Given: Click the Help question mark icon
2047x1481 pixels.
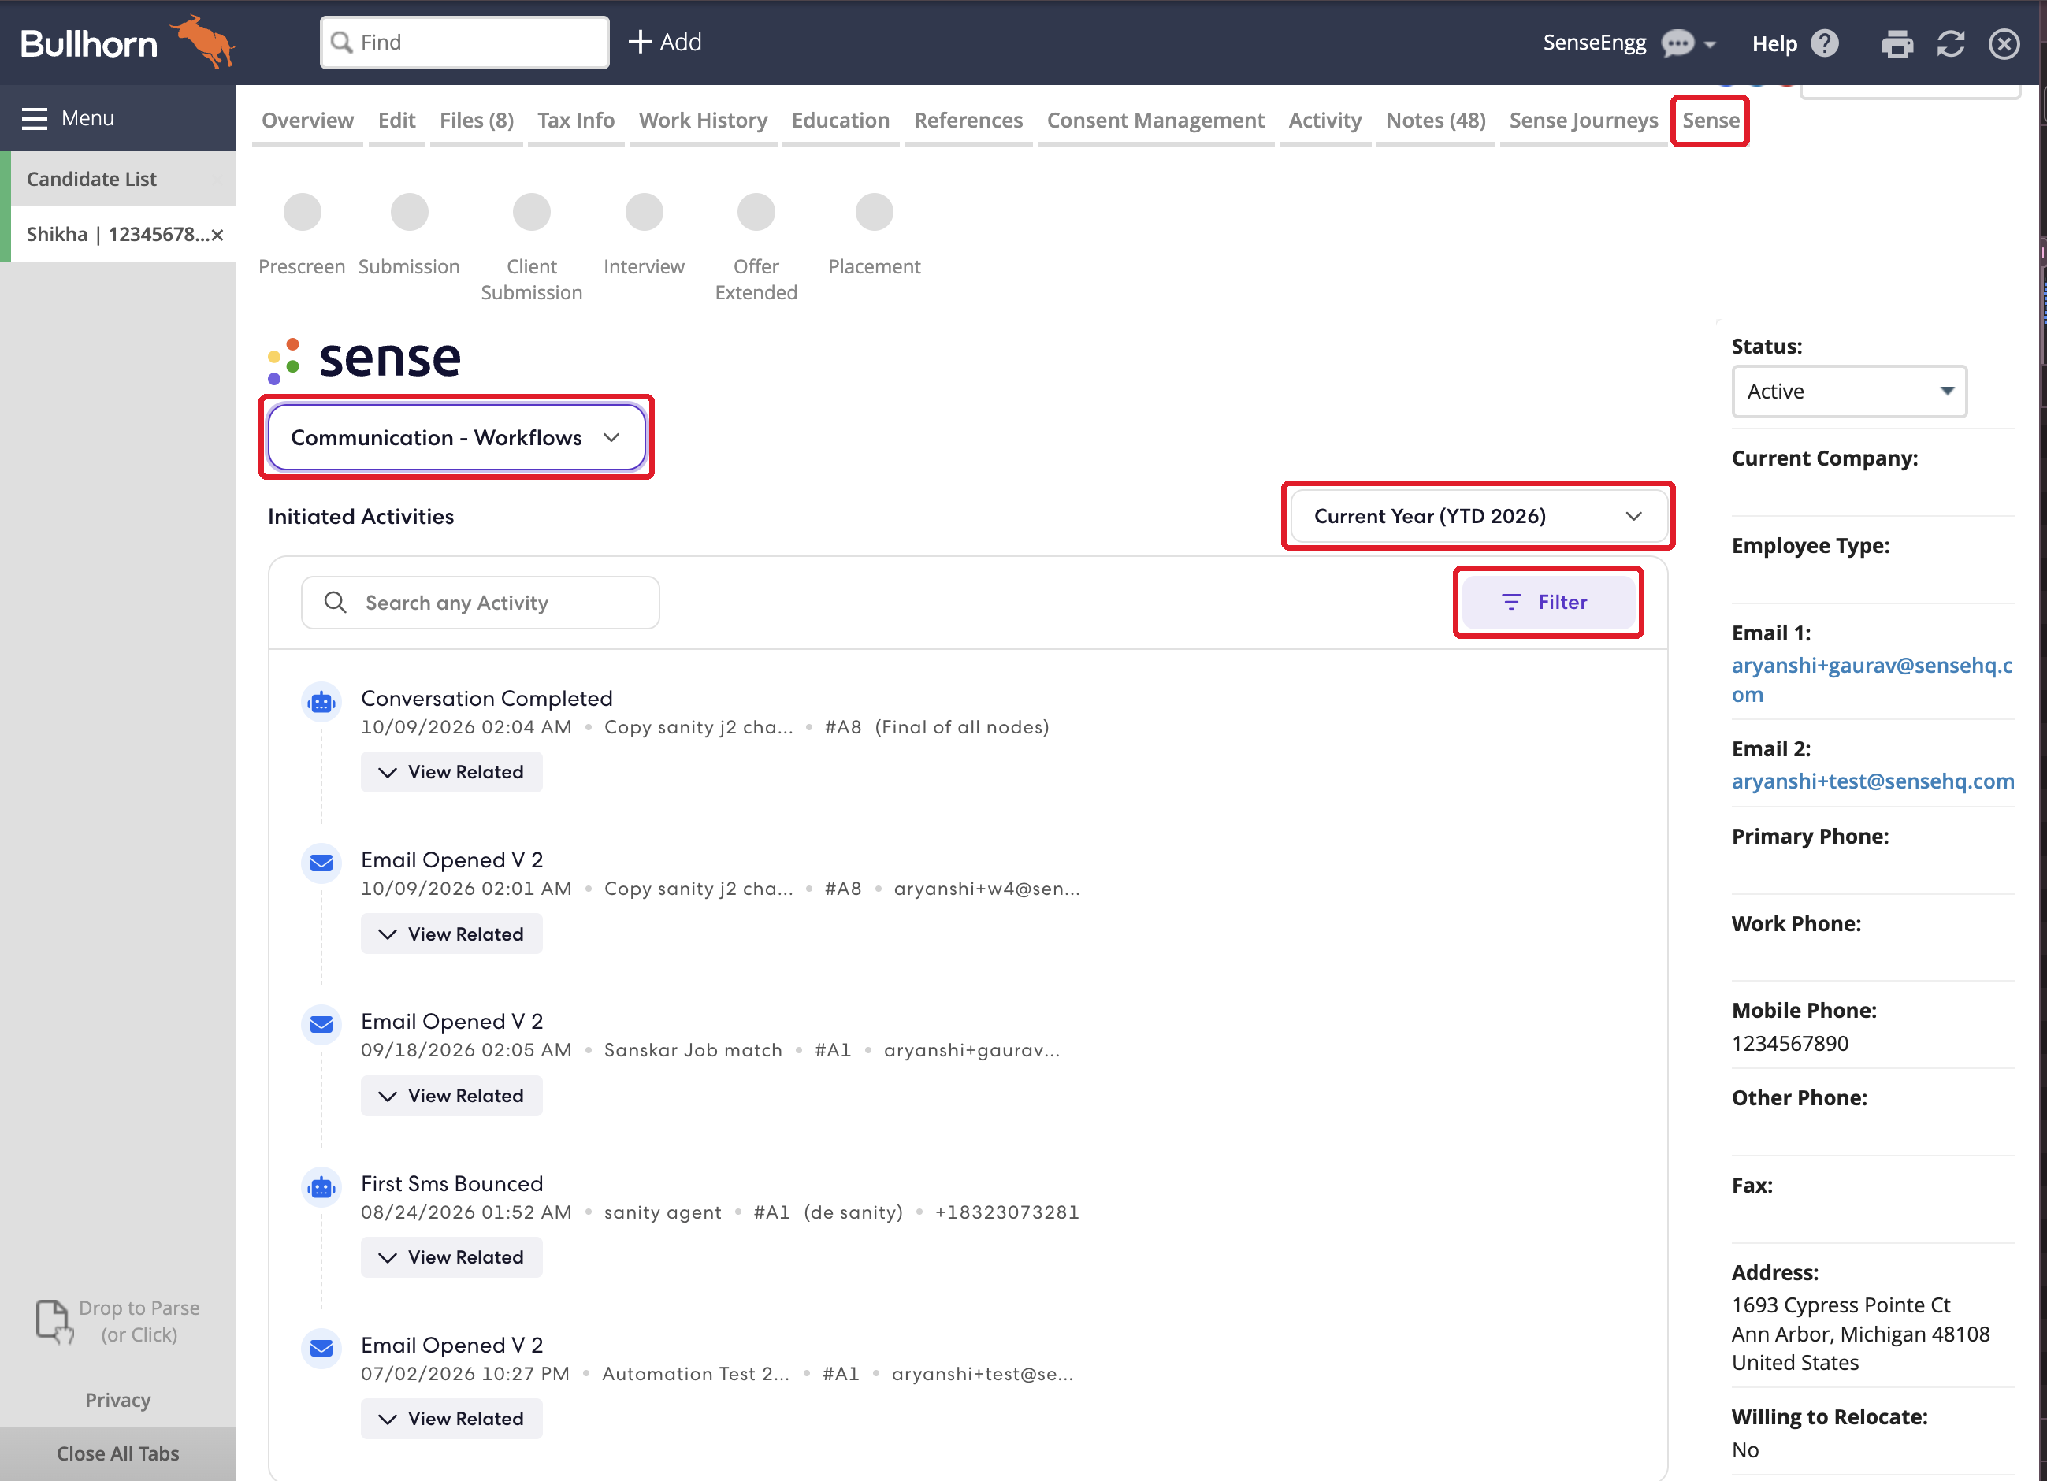Looking at the screenshot, I should 1825,43.
